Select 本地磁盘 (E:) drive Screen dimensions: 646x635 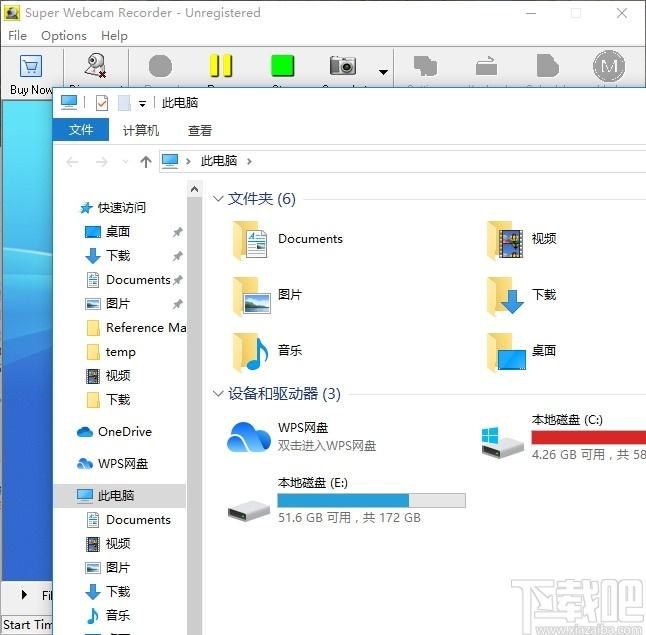coord(347,500)
